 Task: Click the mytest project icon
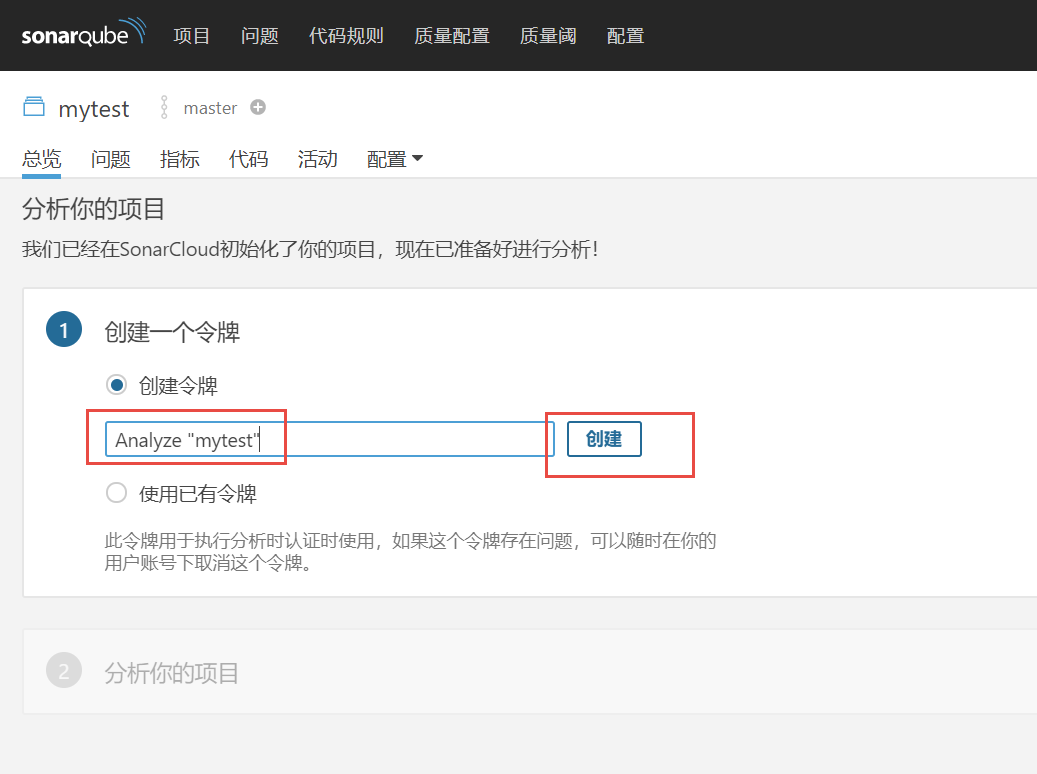tap(35, 108)
